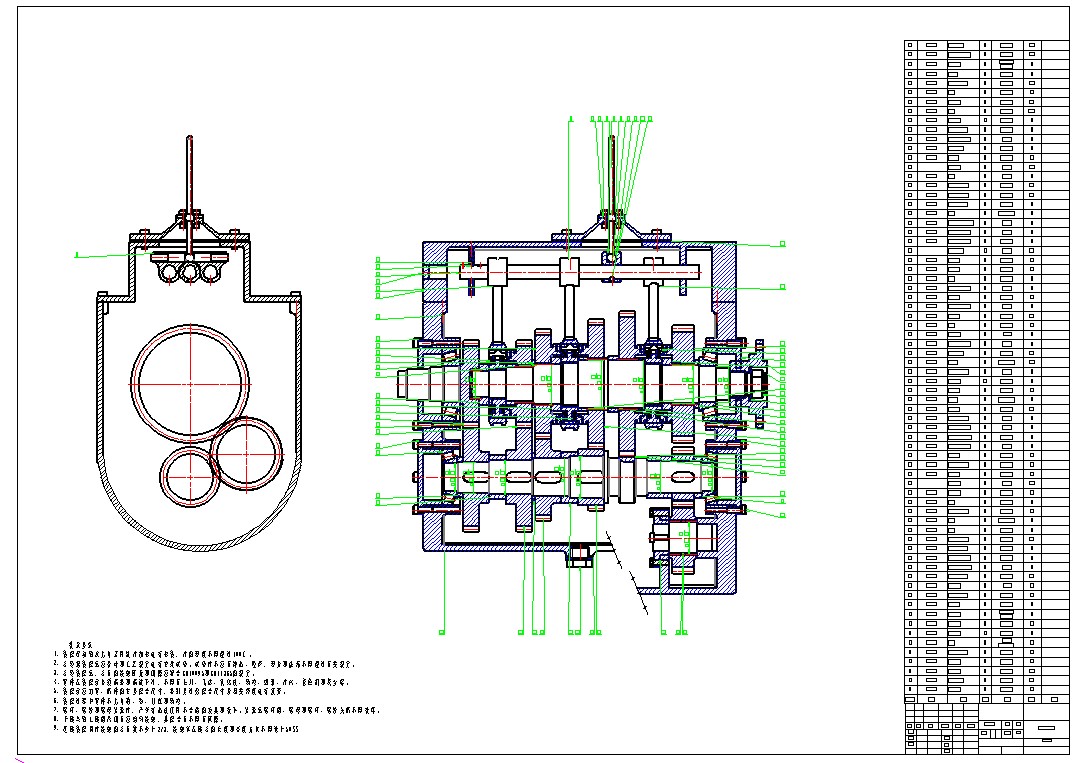Image resolution: width=1073 pixels, height=763 pixels.
Task: Click the drain plug under the gearbox housing
Action: tap(578, 556)
